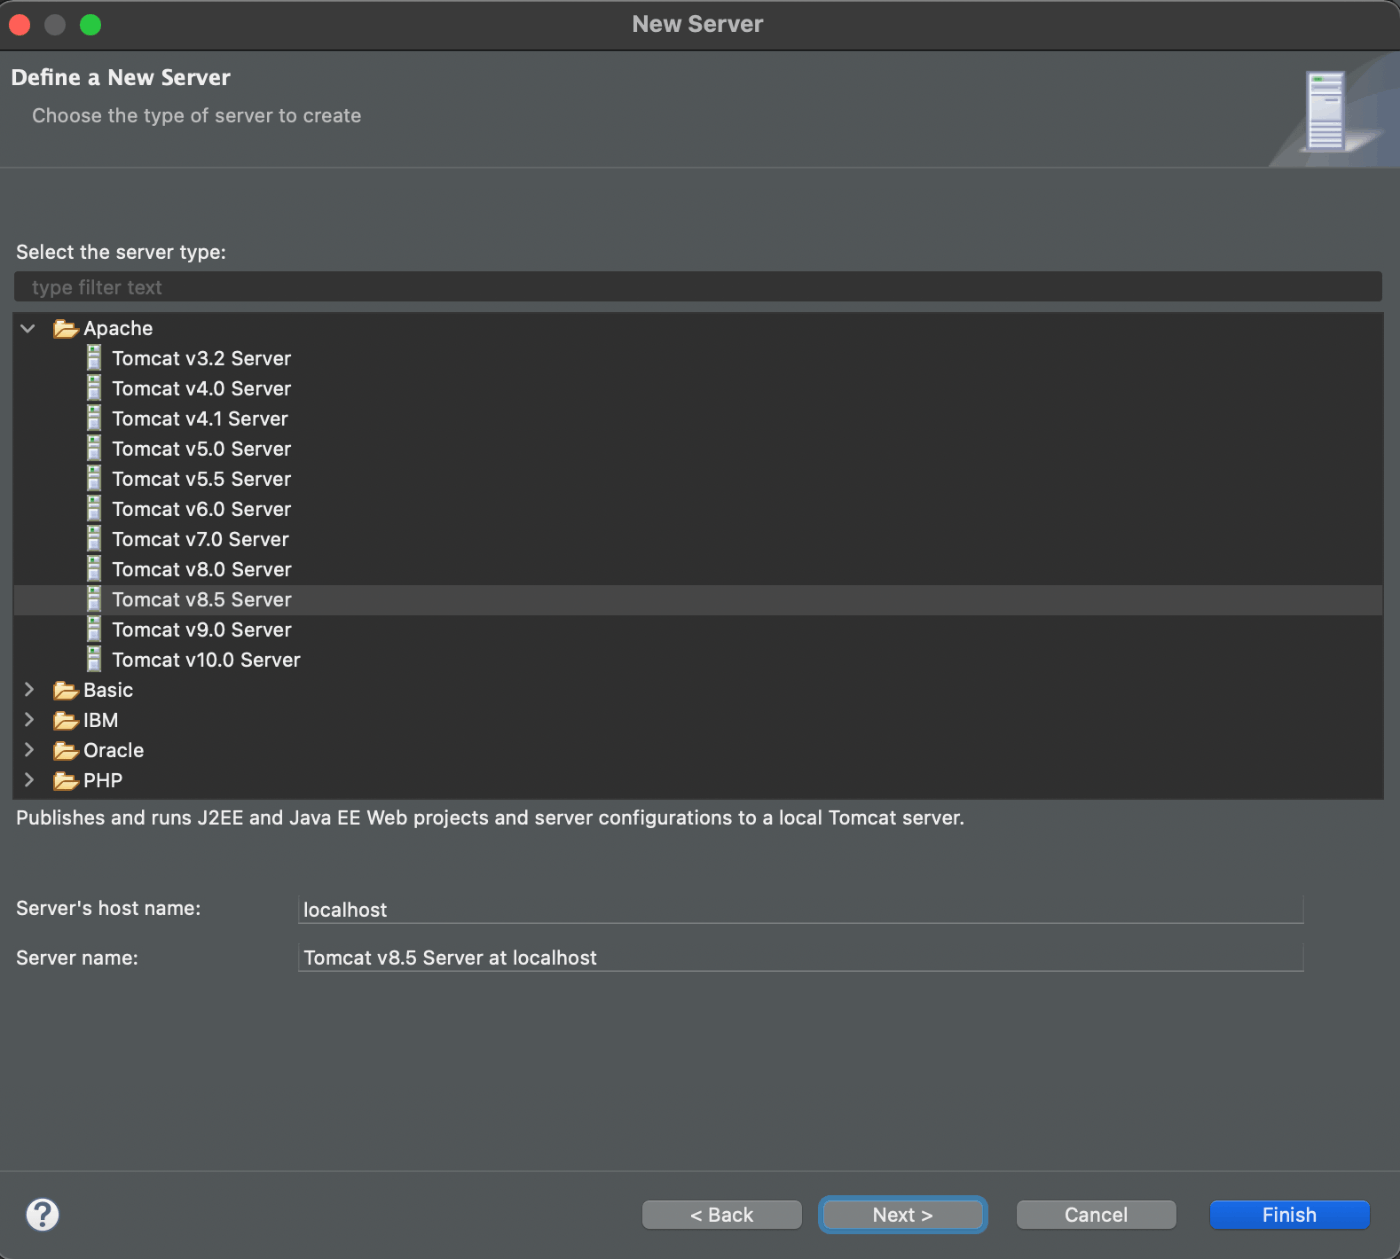Click the Next button
1400x1259 pixels.
pyautogui.click(x=903, y=1215)
